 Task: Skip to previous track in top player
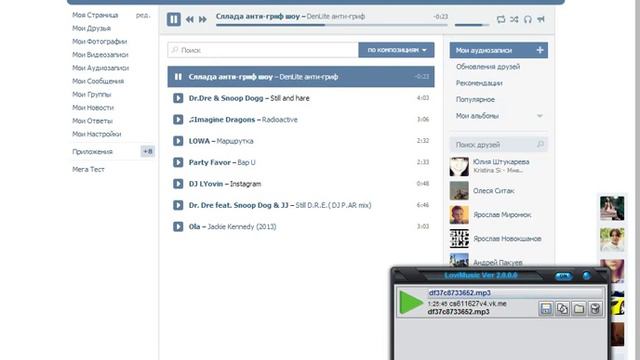point(190,20)
